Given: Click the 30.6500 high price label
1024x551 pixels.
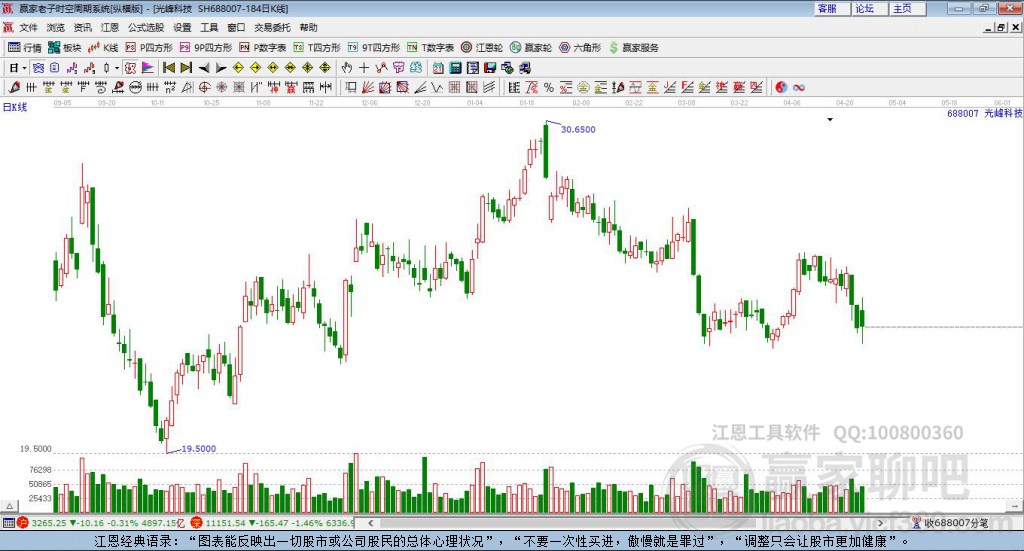Looking at the screenshot, I should pyautogui.click(x=578, y=129).
